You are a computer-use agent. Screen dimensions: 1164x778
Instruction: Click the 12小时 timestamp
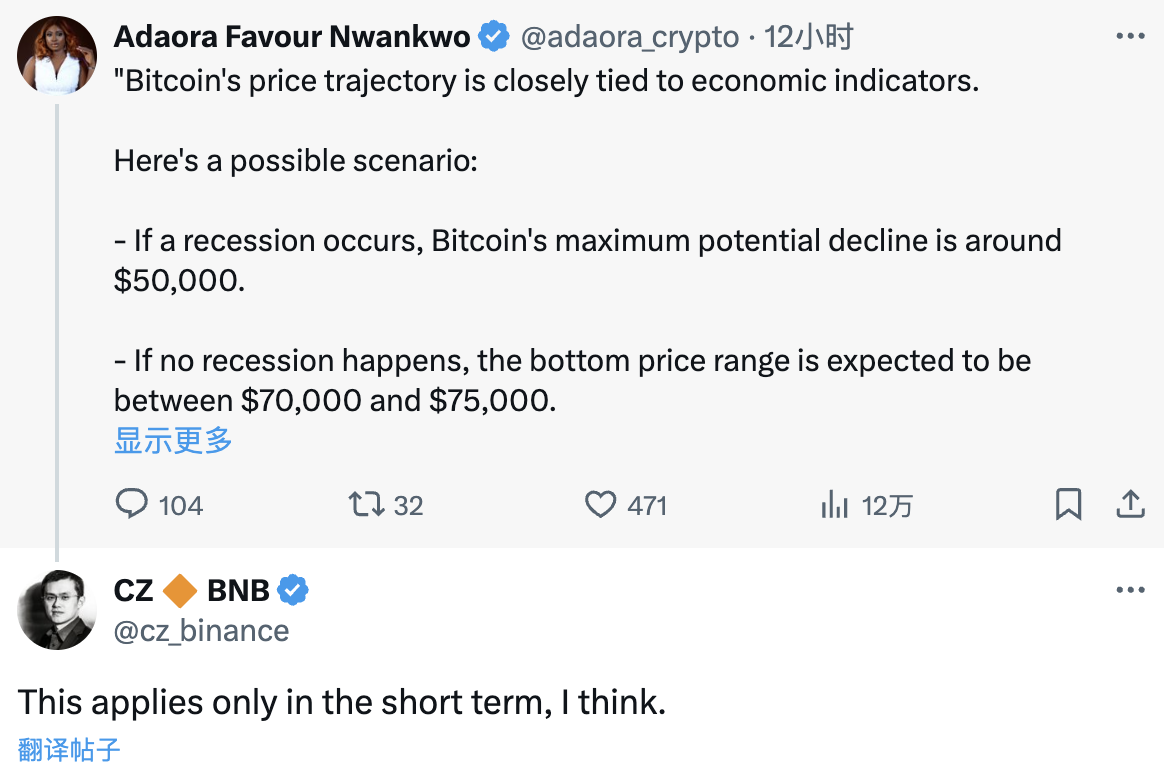[809, 38]
